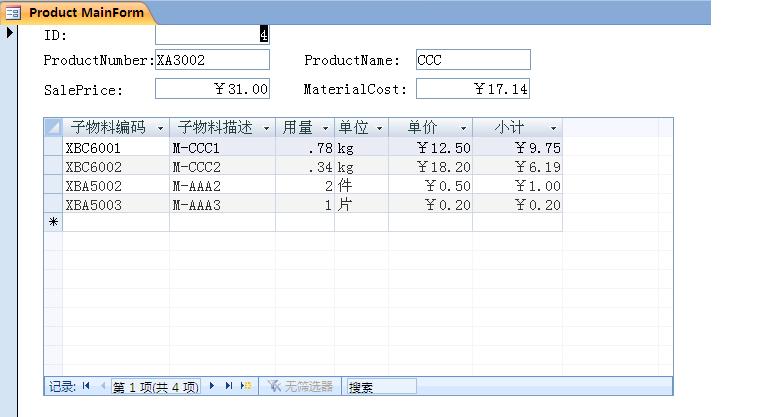This screenshot has height=417, width=757.
Task: Select the XBC6002 row selector
Action: (x=53, y=167)
